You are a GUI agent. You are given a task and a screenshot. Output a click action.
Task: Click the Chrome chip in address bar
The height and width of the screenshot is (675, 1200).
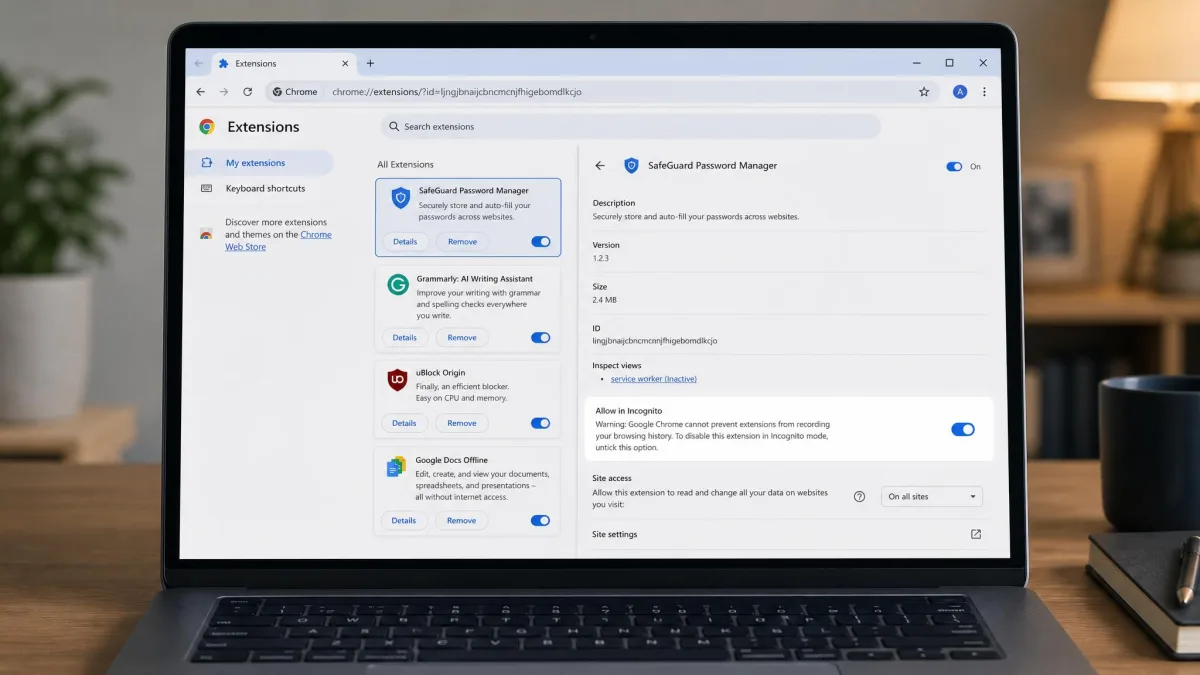point(295,92)
